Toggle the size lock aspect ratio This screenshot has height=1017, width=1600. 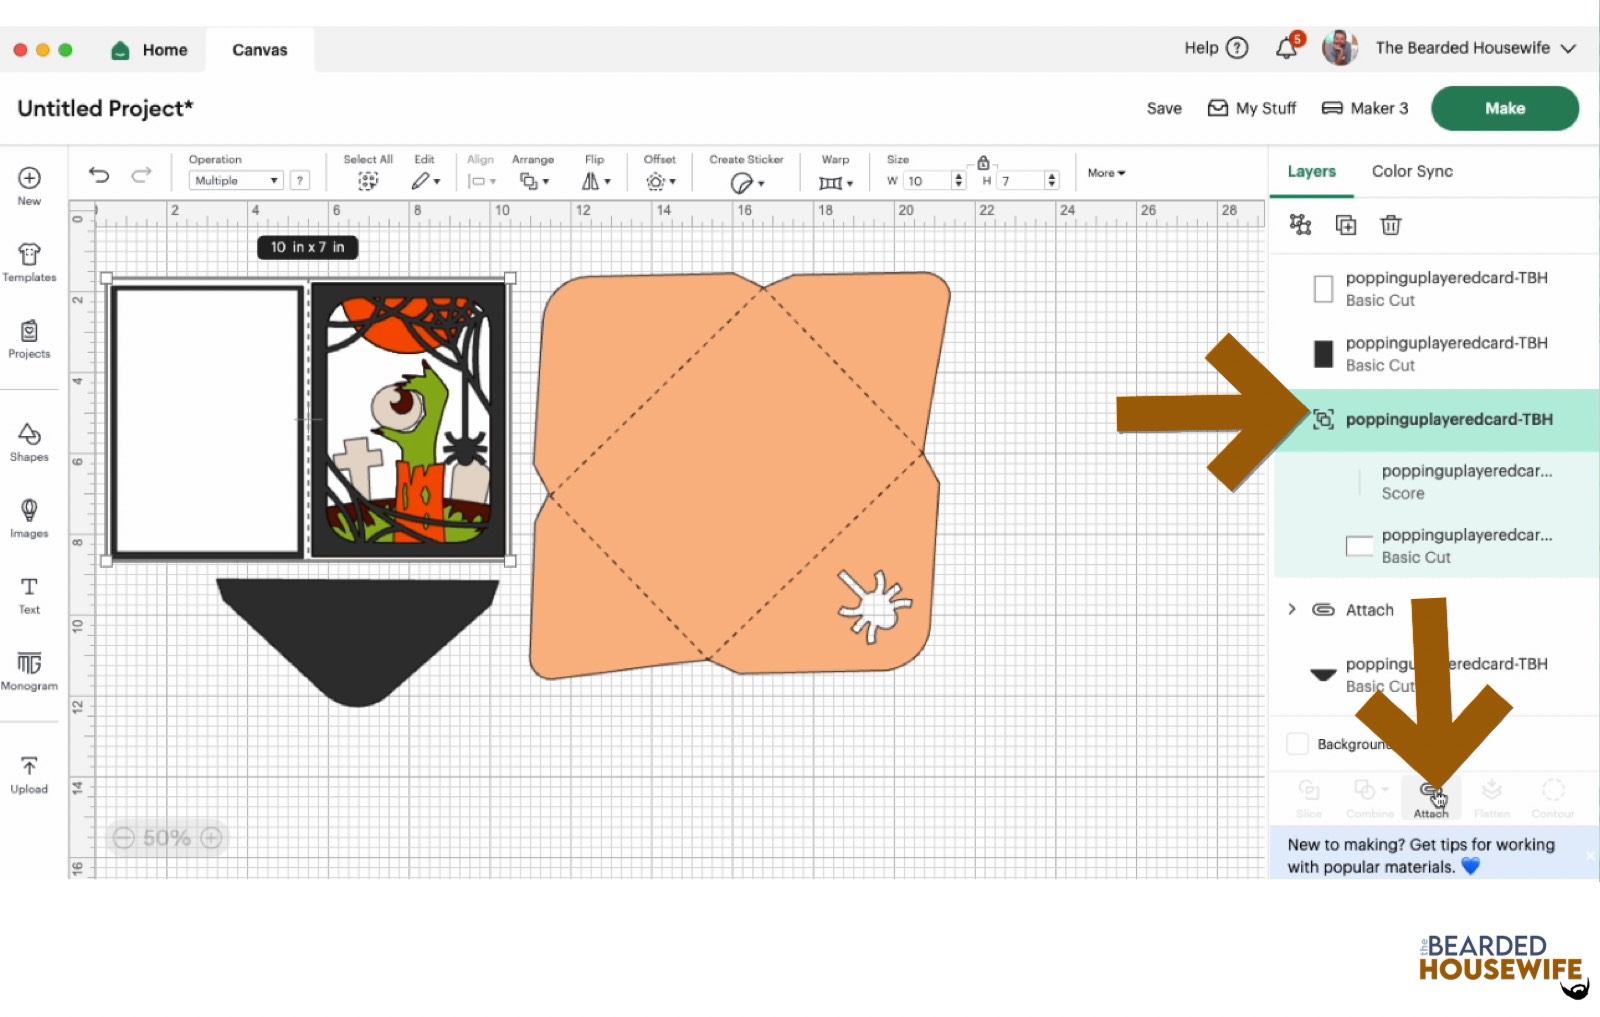click(x=983, y=163)
